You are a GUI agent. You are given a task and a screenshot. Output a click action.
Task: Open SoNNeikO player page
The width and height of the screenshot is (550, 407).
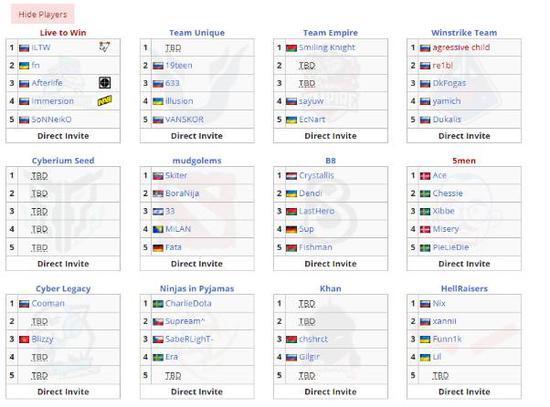click(51, 119)
